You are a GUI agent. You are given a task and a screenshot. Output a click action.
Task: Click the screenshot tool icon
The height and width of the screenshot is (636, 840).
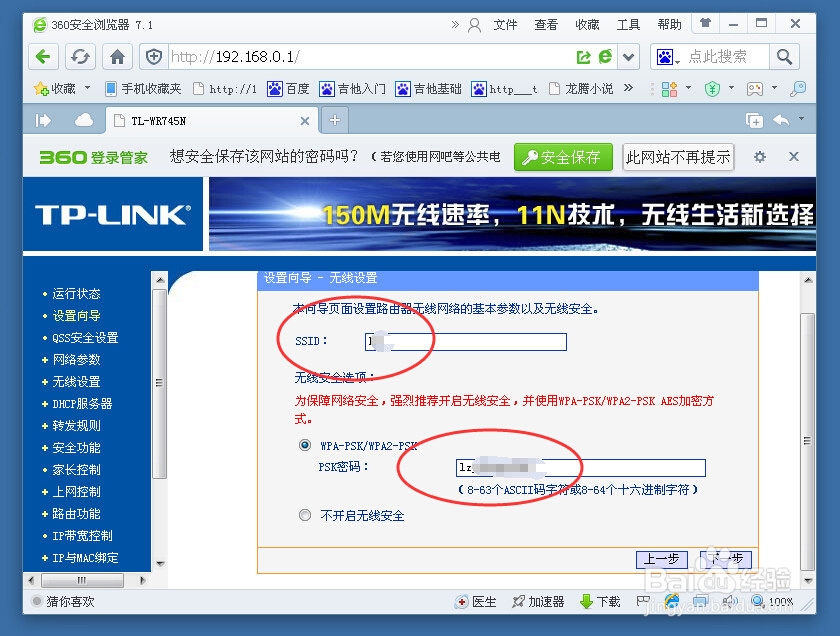(x=755, y=88)
